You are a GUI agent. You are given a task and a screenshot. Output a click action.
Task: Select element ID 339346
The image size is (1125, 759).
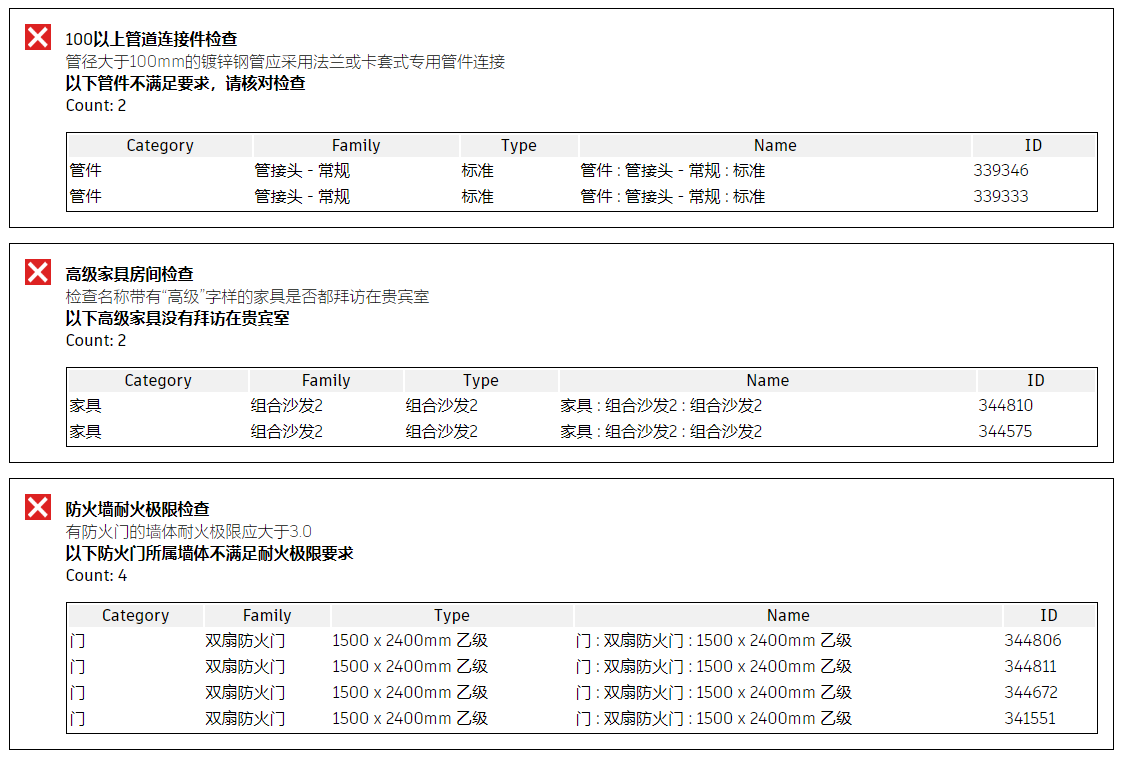point(1001,171)
